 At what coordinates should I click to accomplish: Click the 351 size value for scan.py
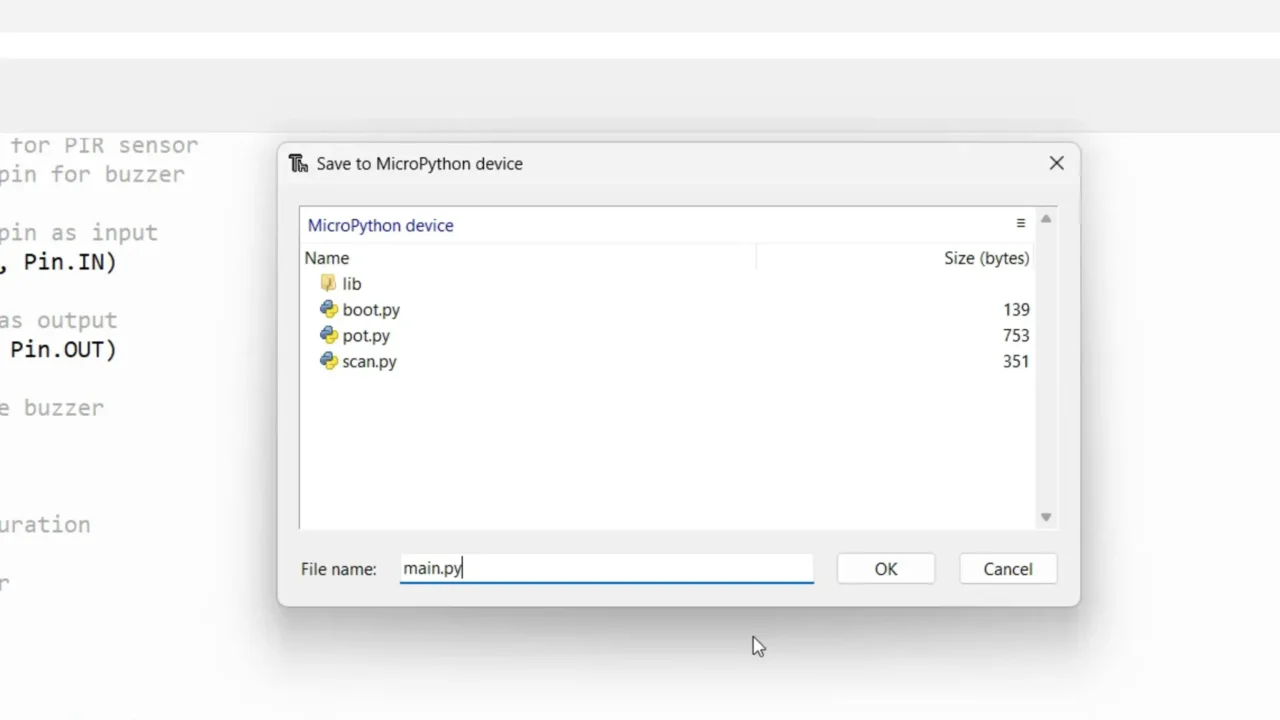[x=1016, y=362]
